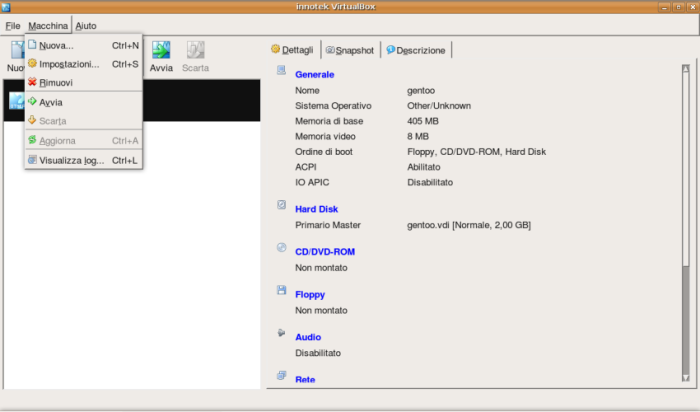Choose Impostazioni... from the menu
The image size is (700, 412).
click(83, 64)
